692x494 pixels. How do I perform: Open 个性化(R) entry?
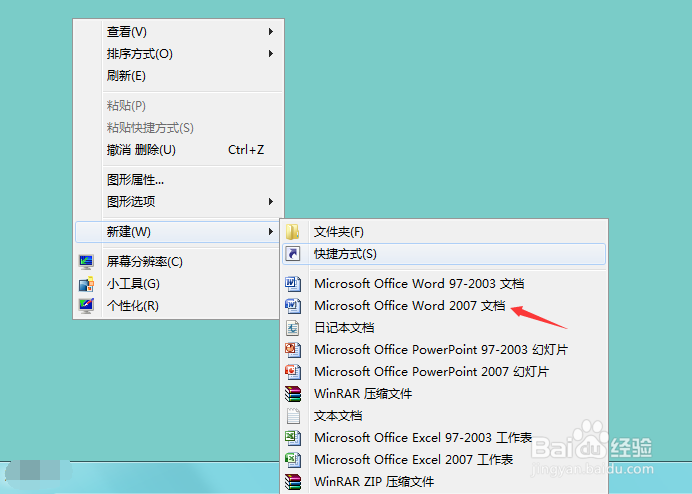click(178, 305)
